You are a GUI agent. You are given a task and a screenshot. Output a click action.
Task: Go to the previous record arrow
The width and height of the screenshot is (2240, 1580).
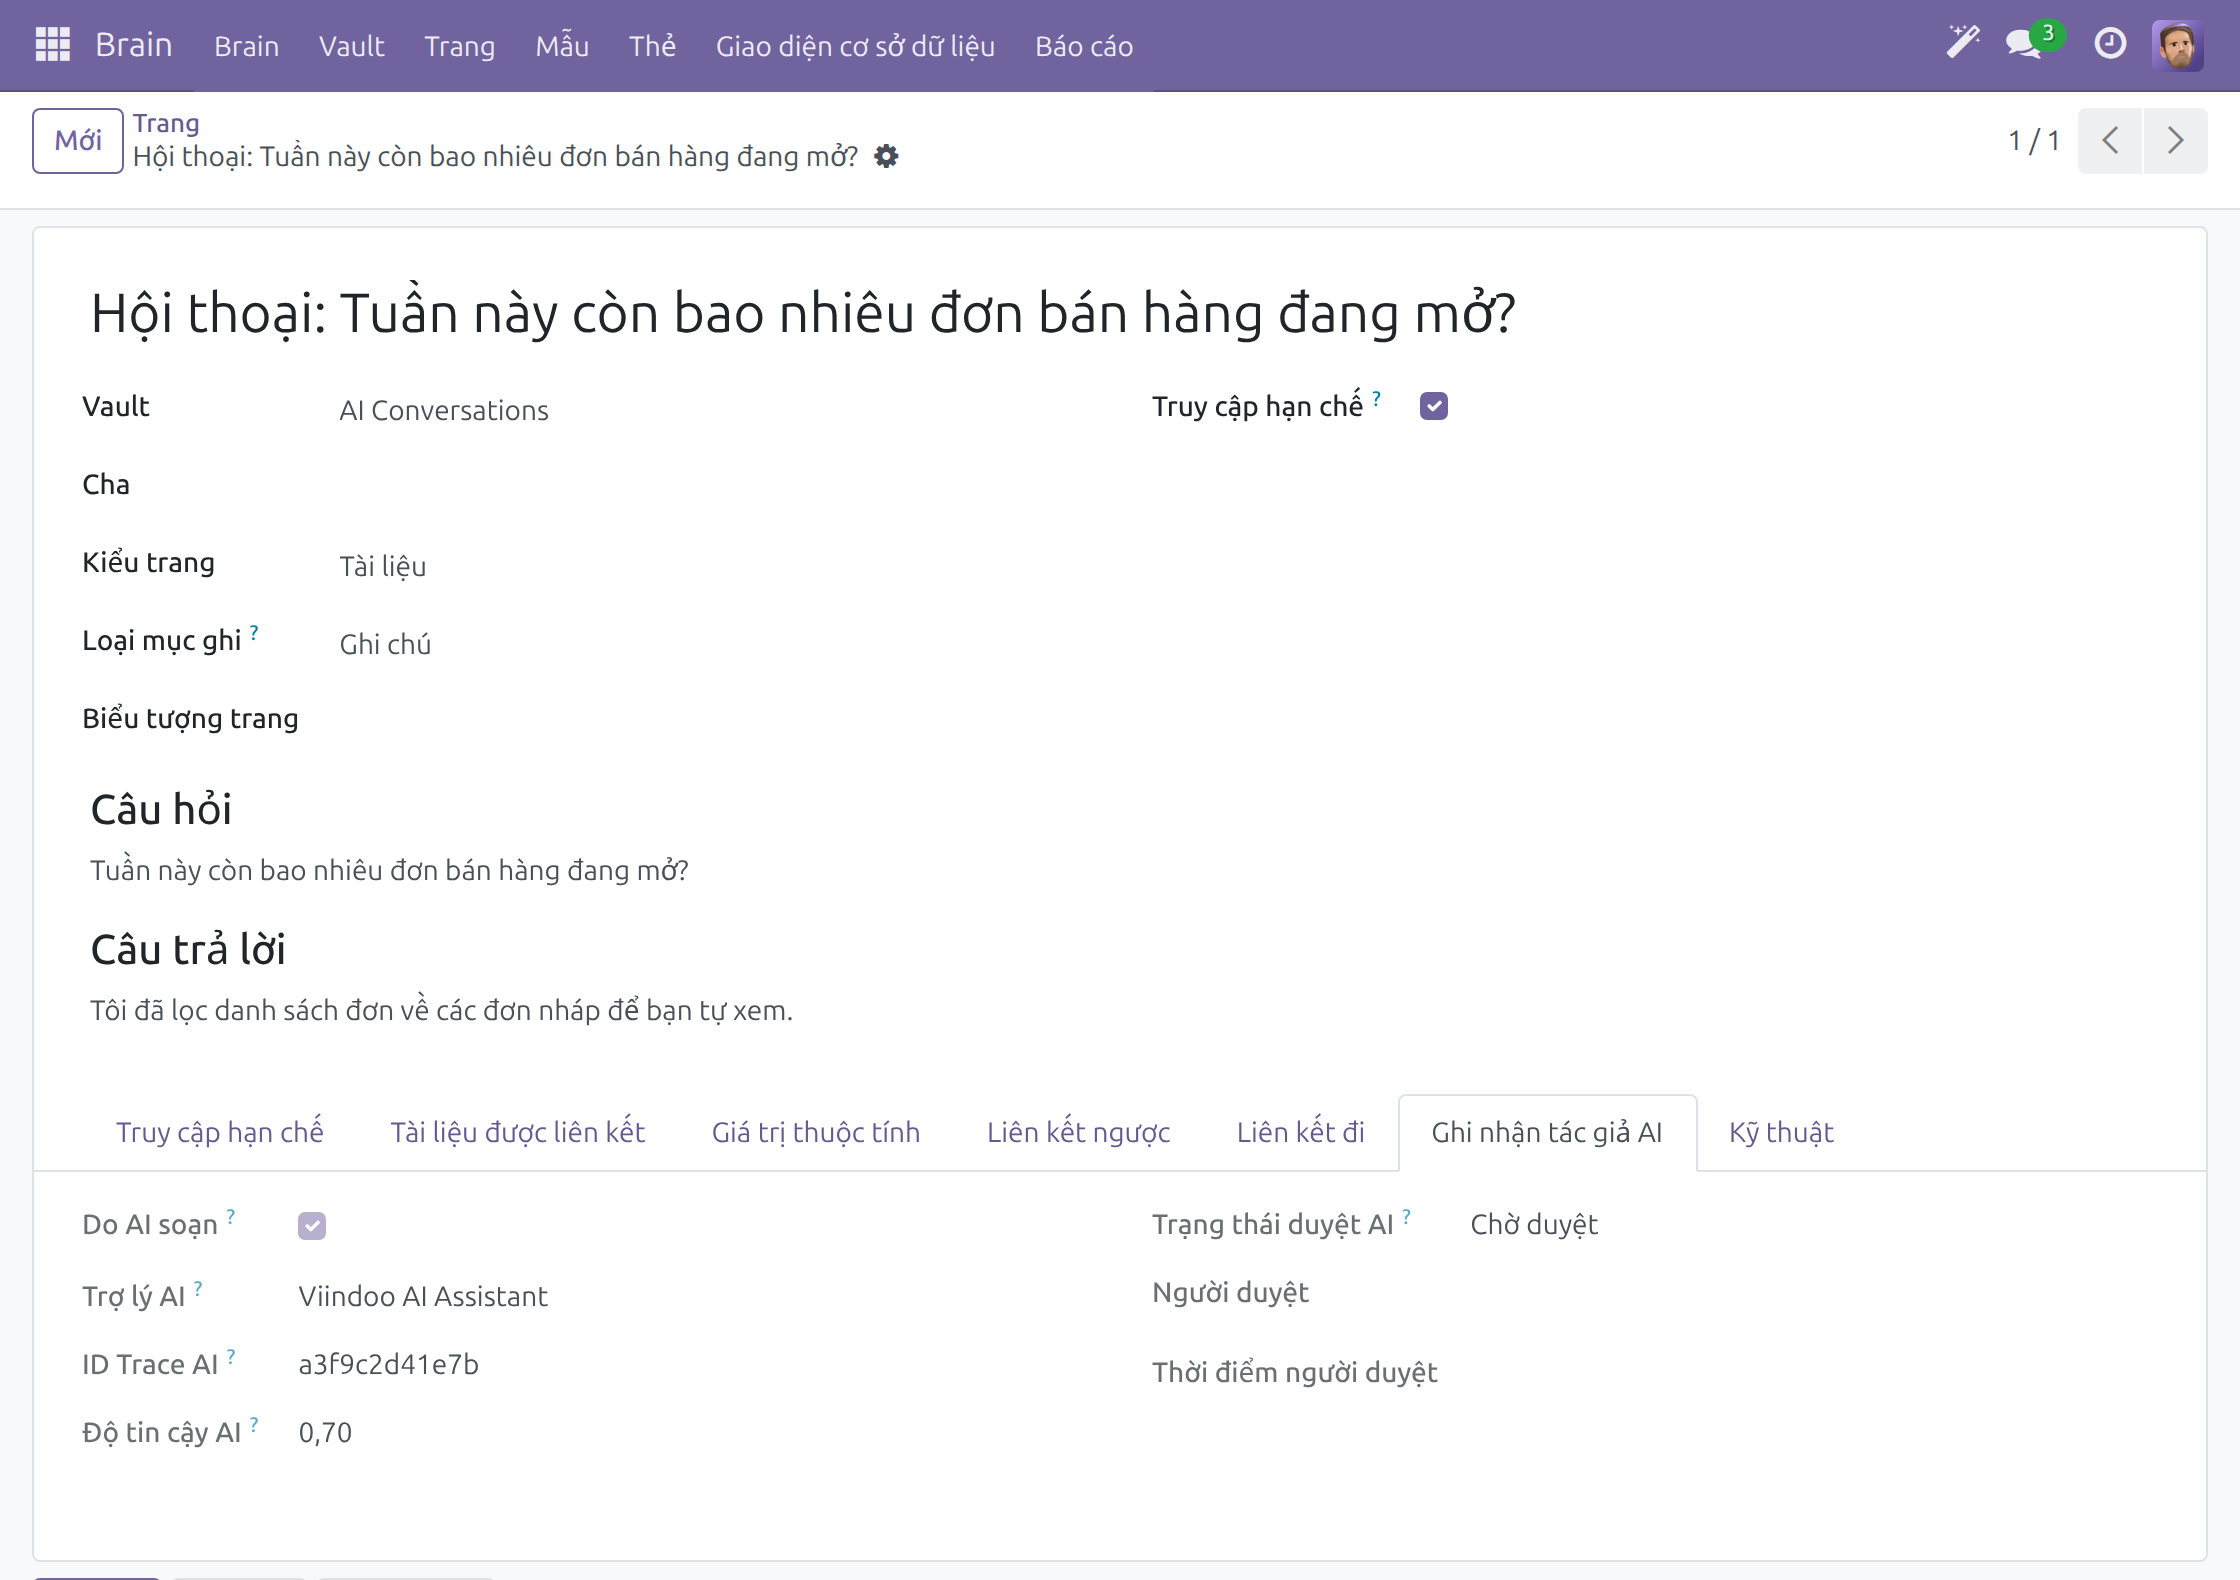(x=2110, y=140)
